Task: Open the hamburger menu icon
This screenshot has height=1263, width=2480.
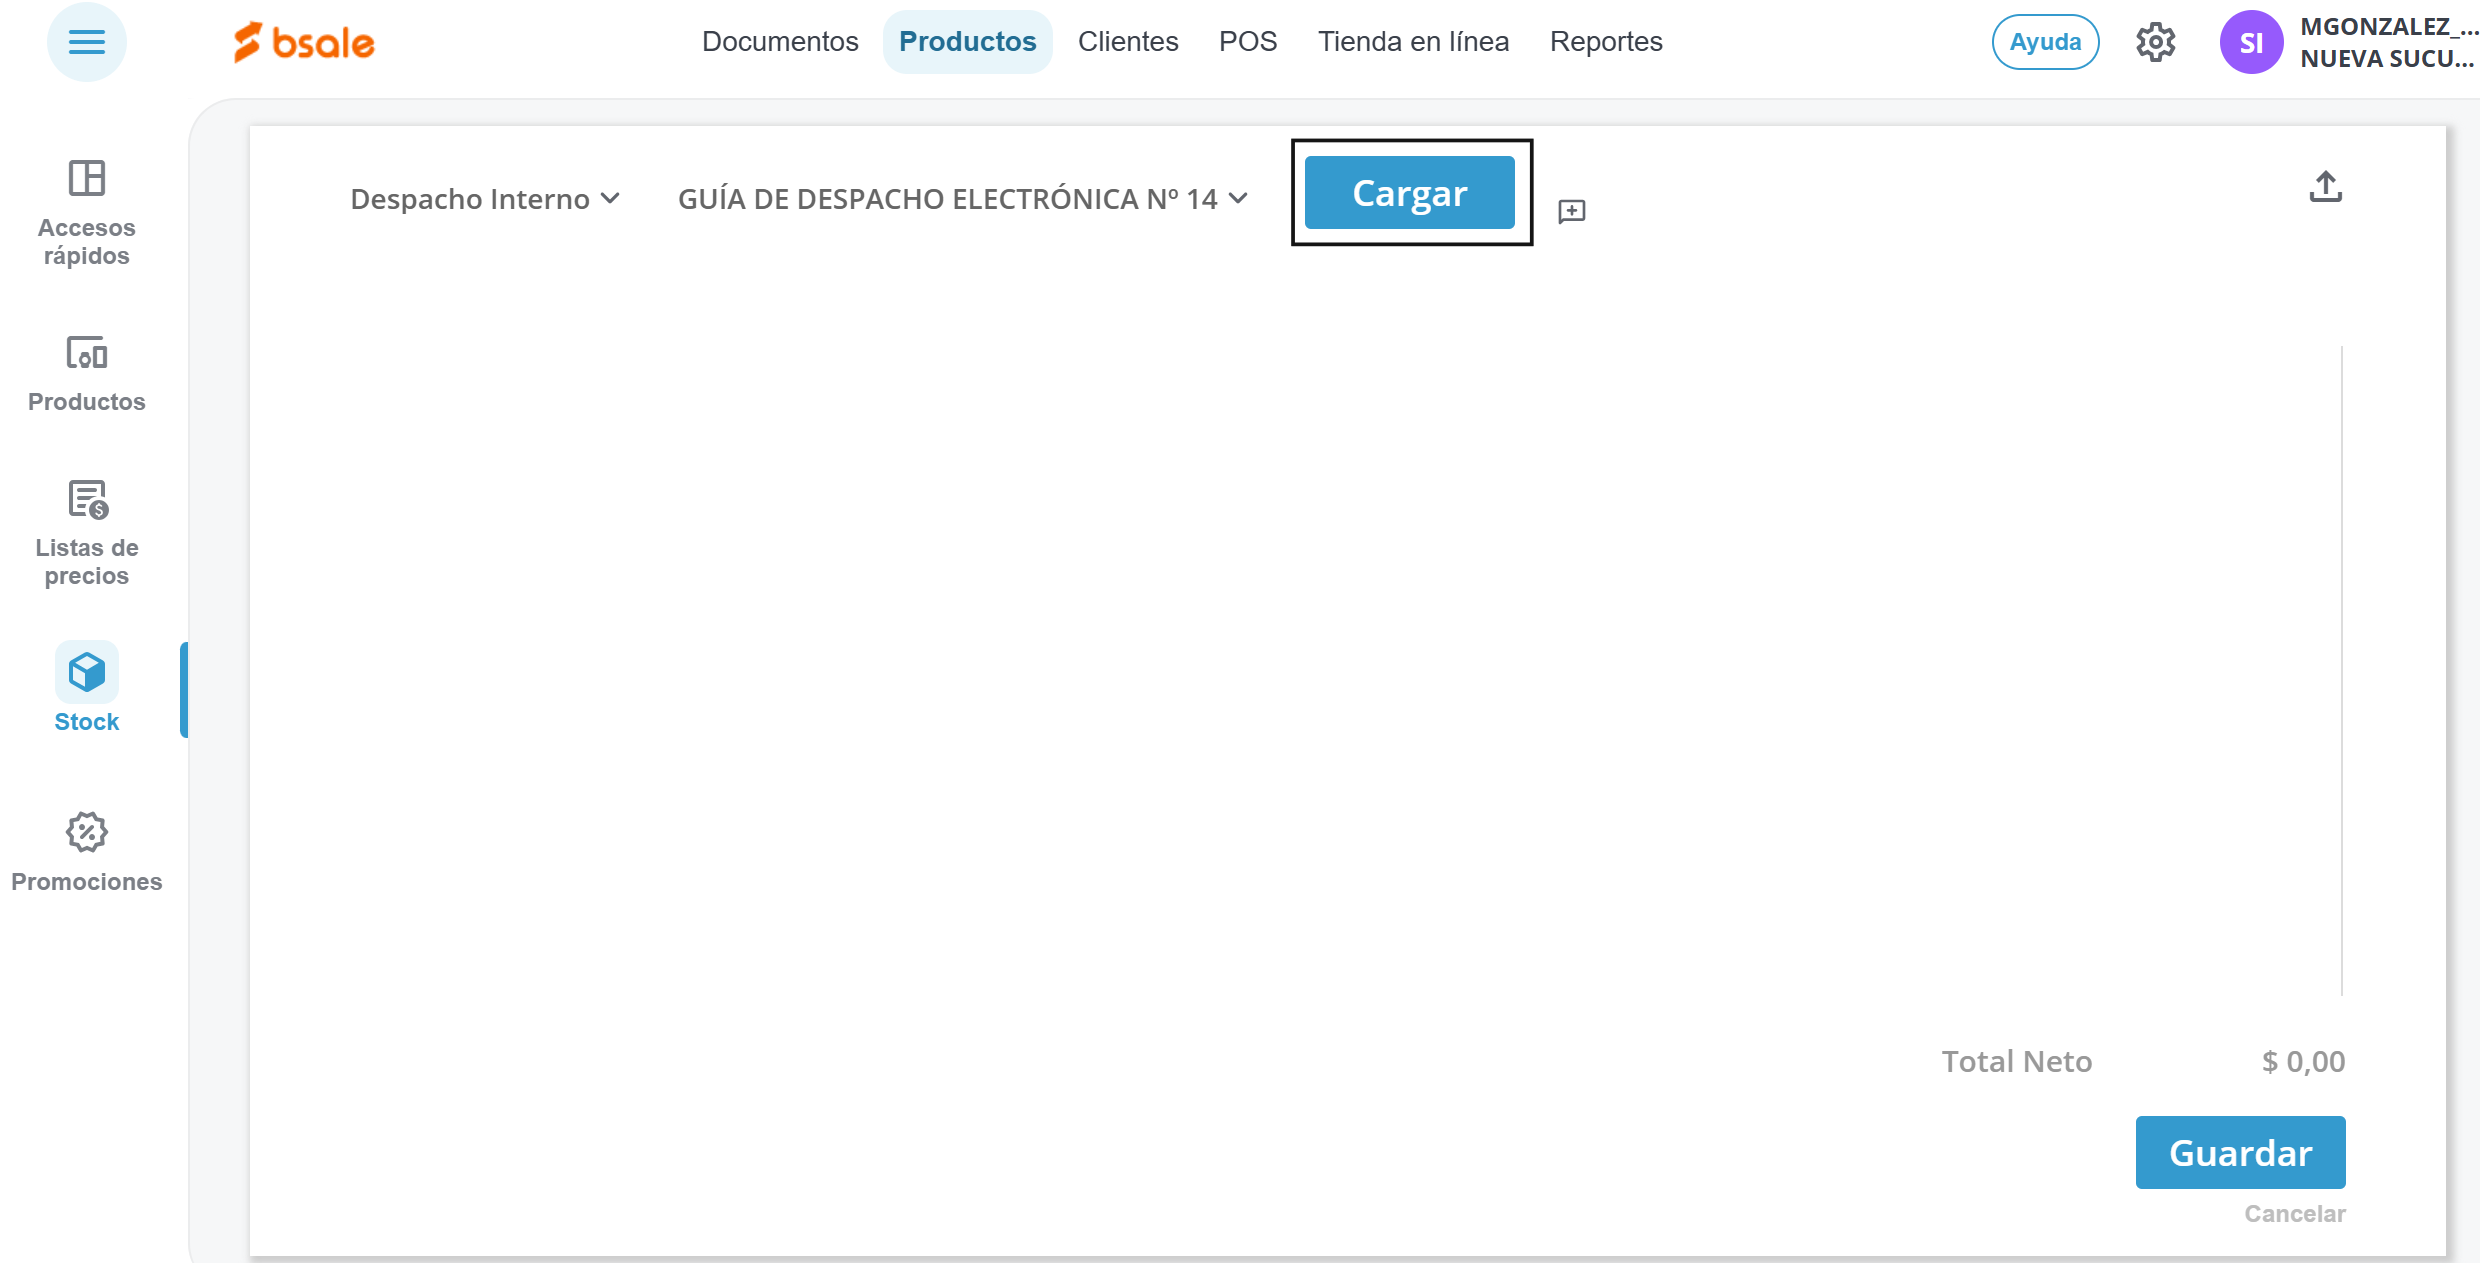Action: pos(87,42)
